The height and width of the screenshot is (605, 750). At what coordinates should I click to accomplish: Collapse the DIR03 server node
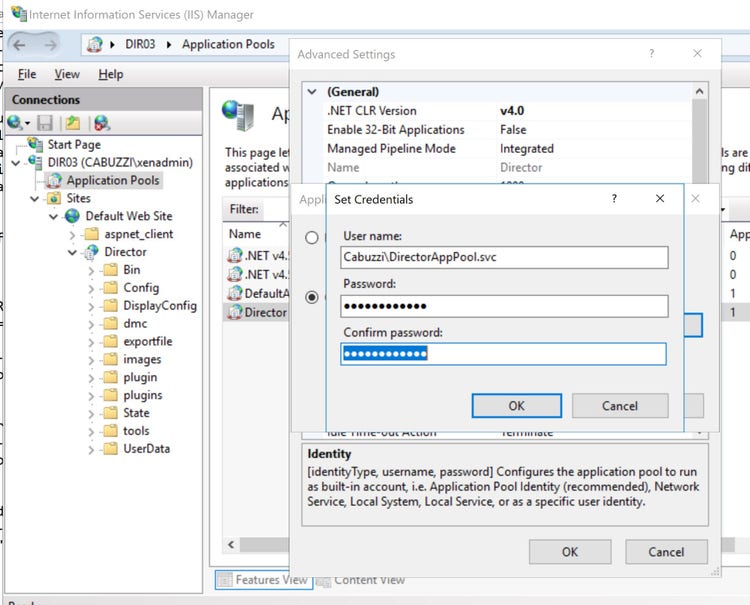16,163
